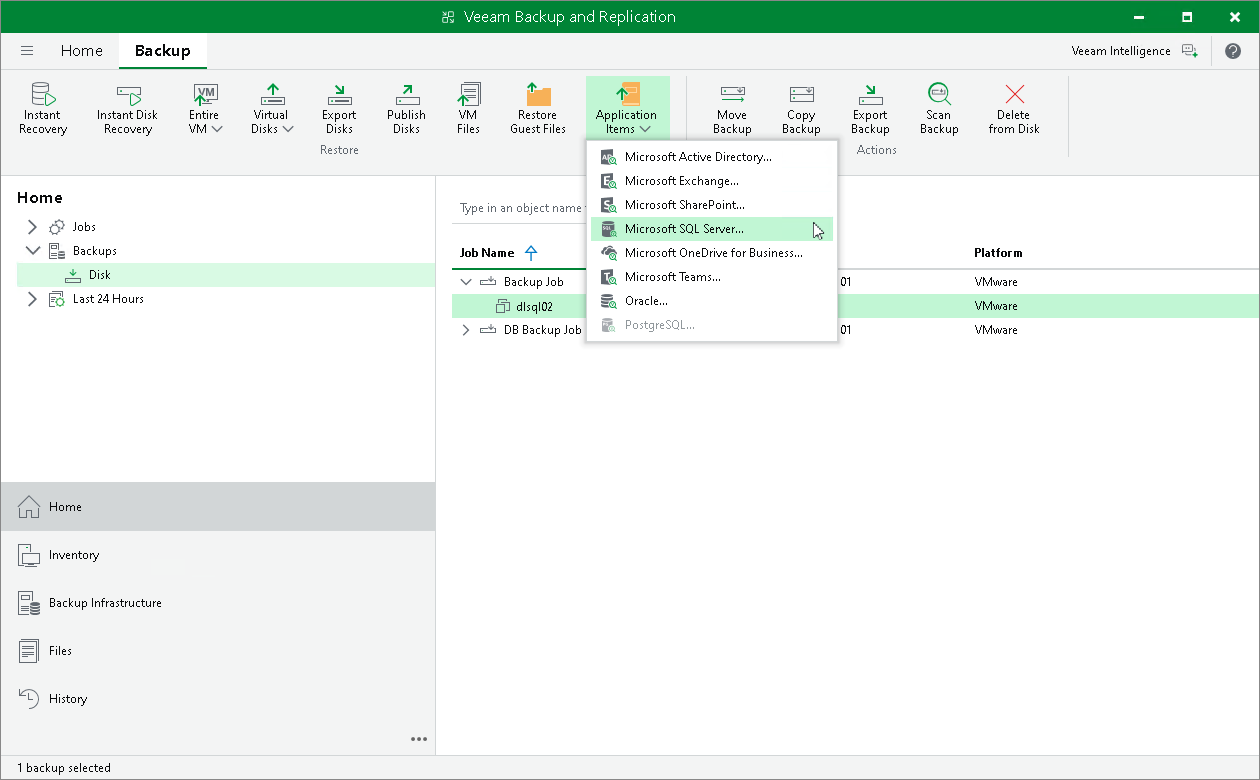Expand the Last 24 Hours node
The image size is (1260, 780).
coord(32,299)
